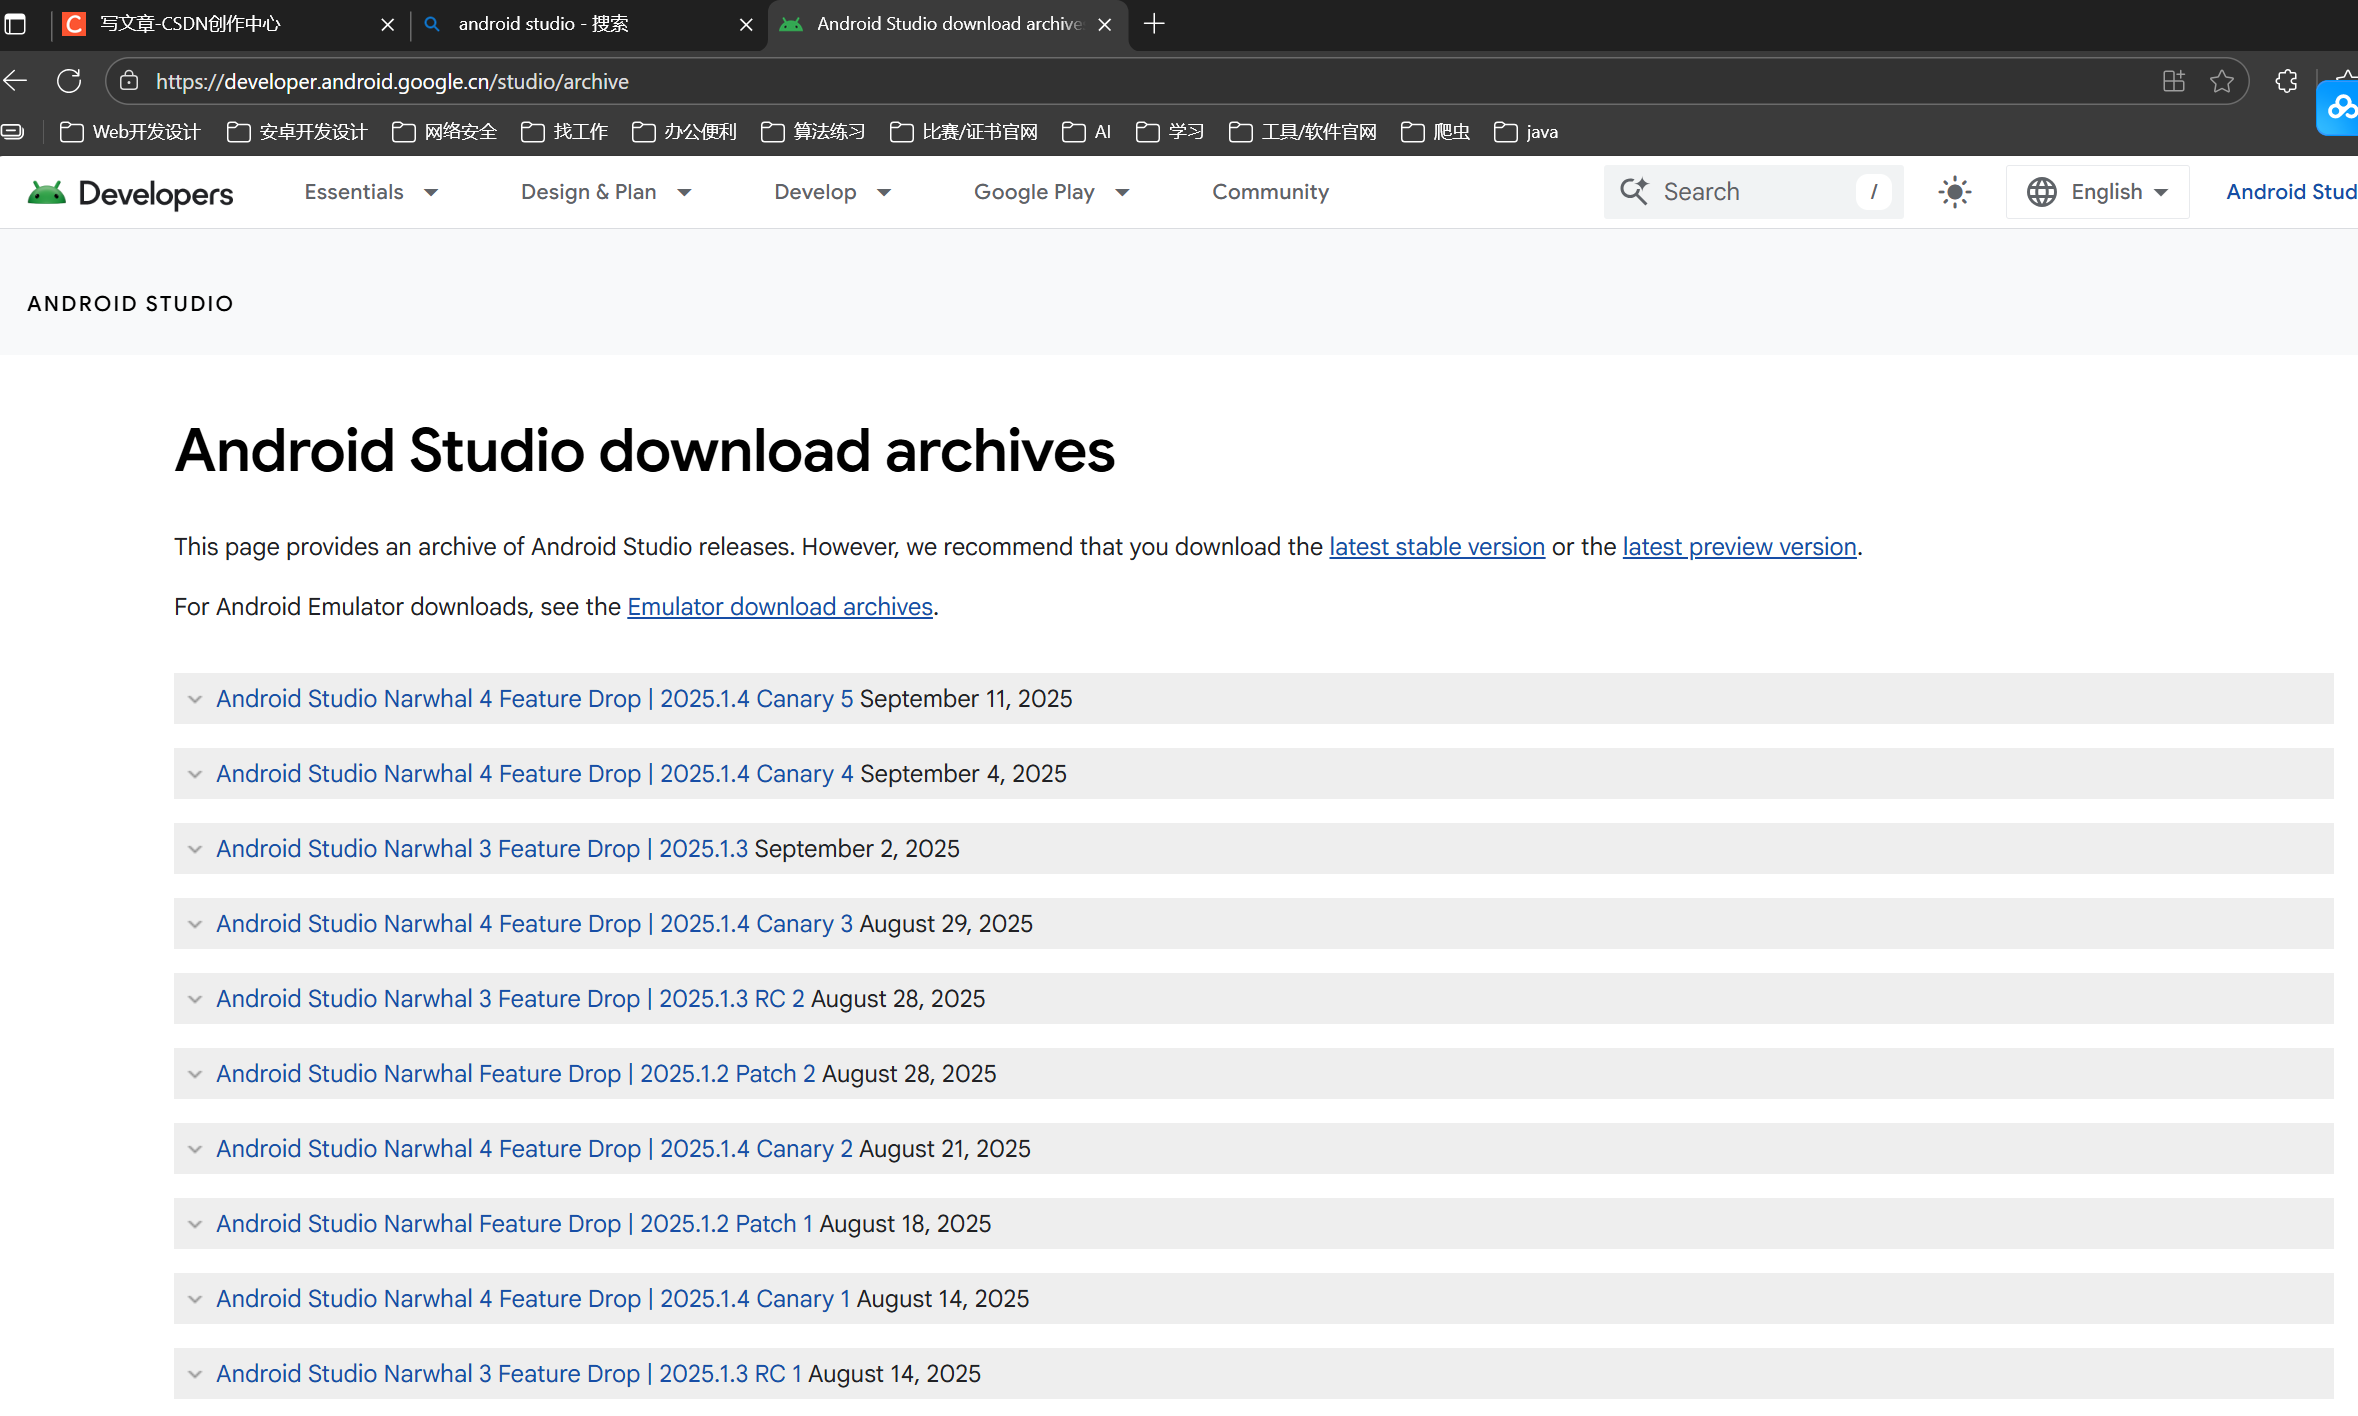Open the java bookmark folder

(1526, 132)
